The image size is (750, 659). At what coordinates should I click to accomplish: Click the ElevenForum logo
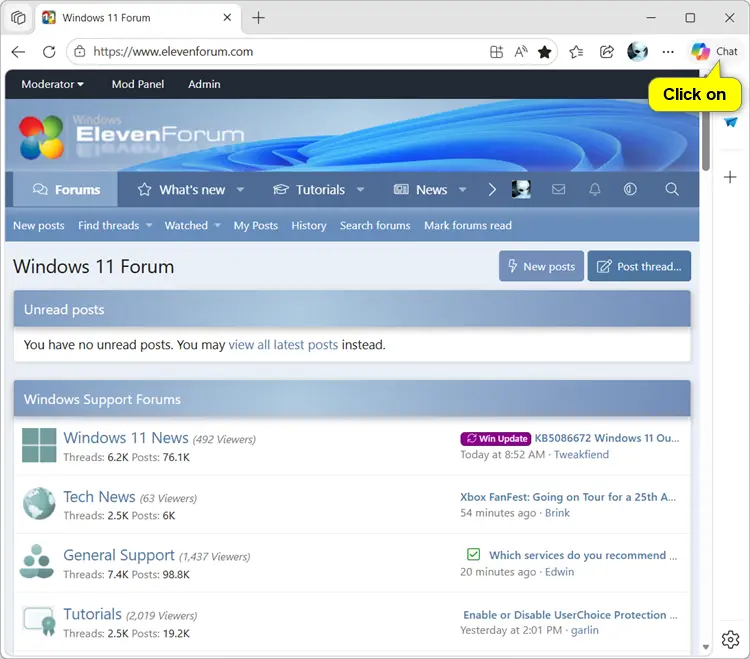[x=132, y=137]
